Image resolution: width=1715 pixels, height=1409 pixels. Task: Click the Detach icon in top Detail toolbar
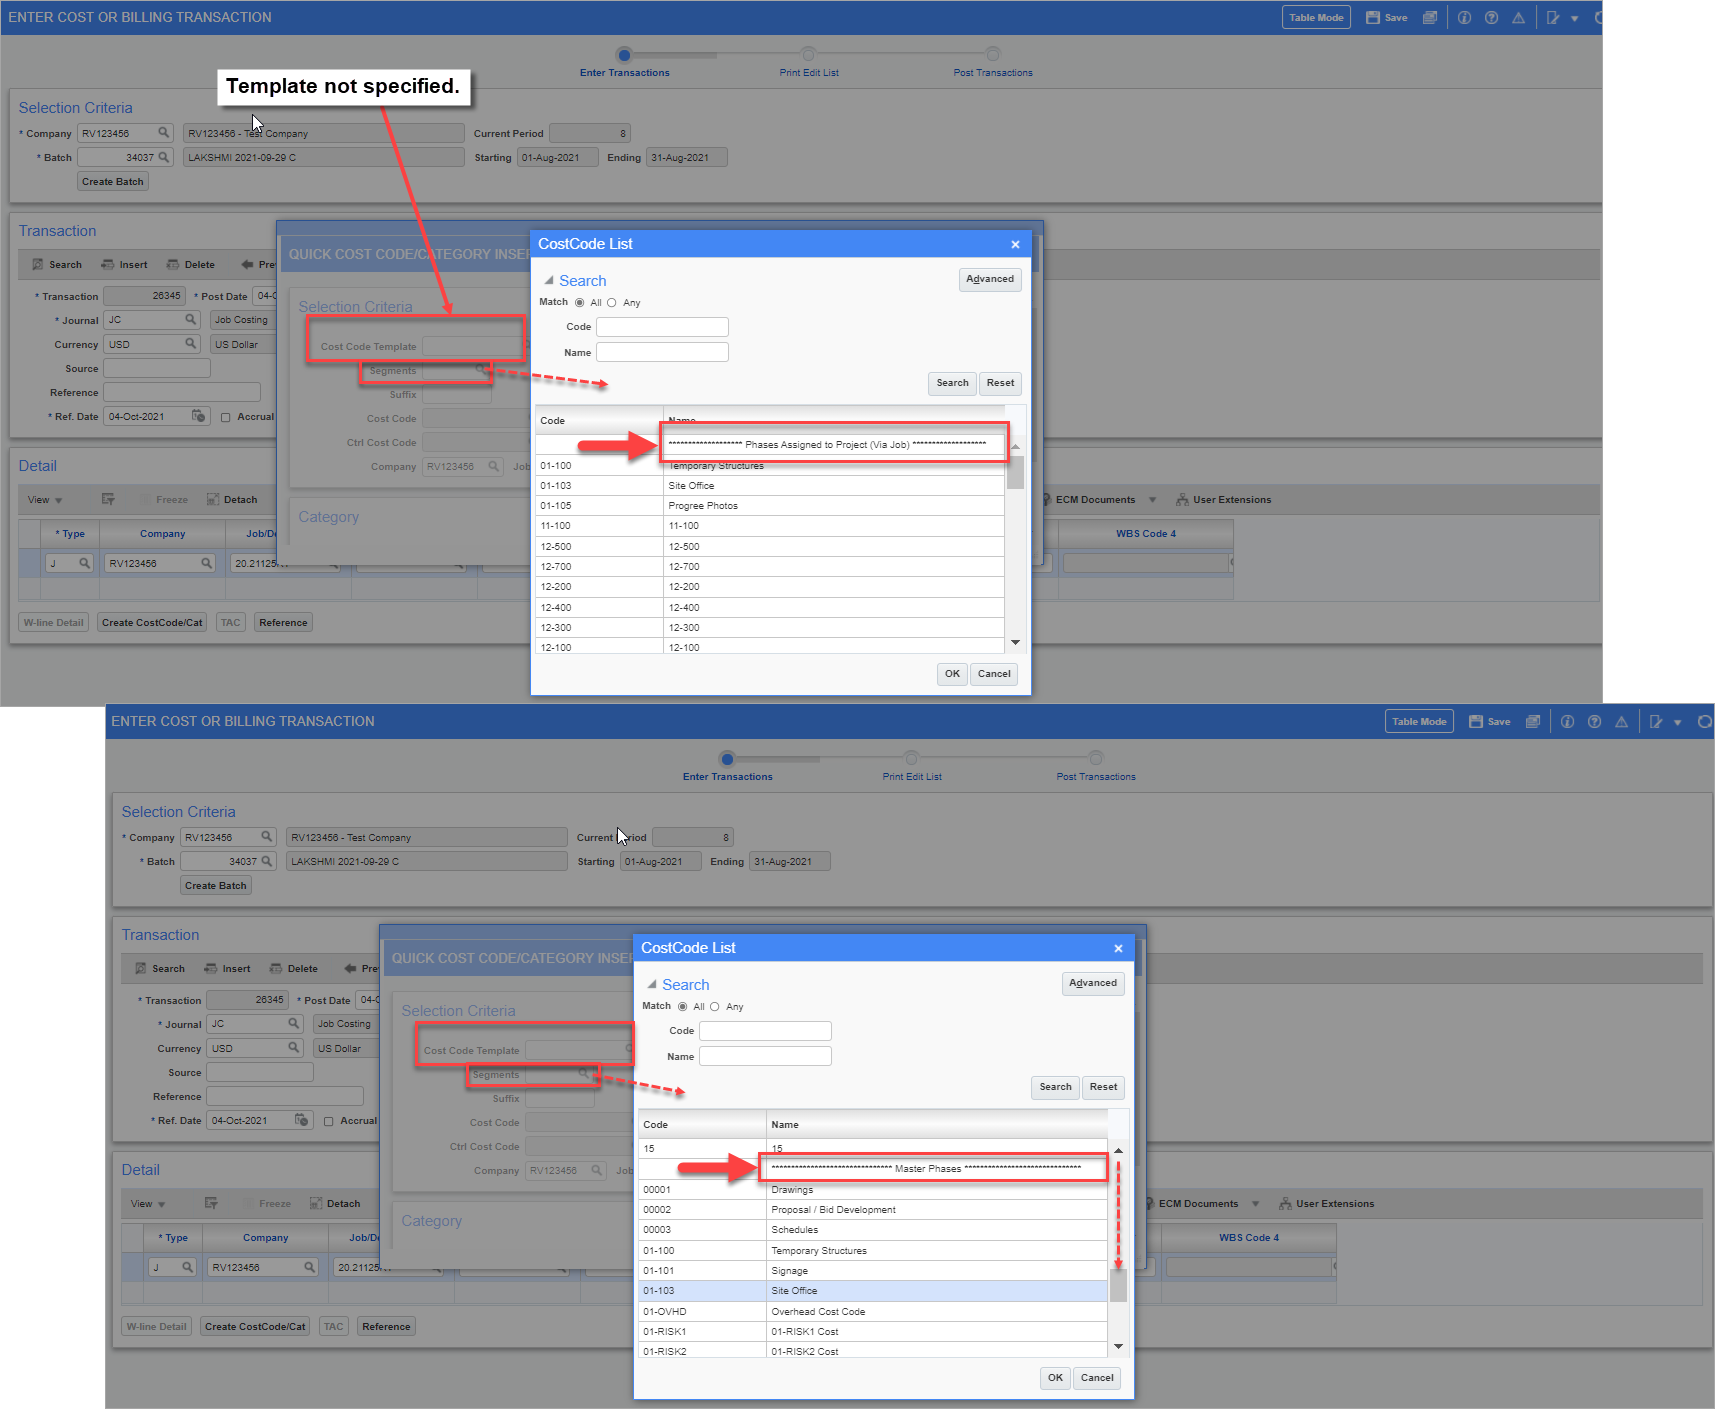pos(213,500)
